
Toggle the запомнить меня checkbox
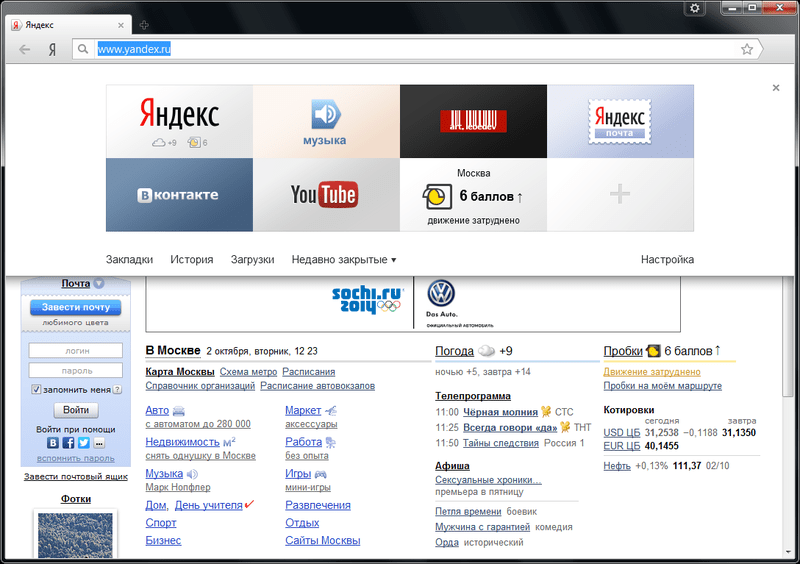(x=36, y=389)
